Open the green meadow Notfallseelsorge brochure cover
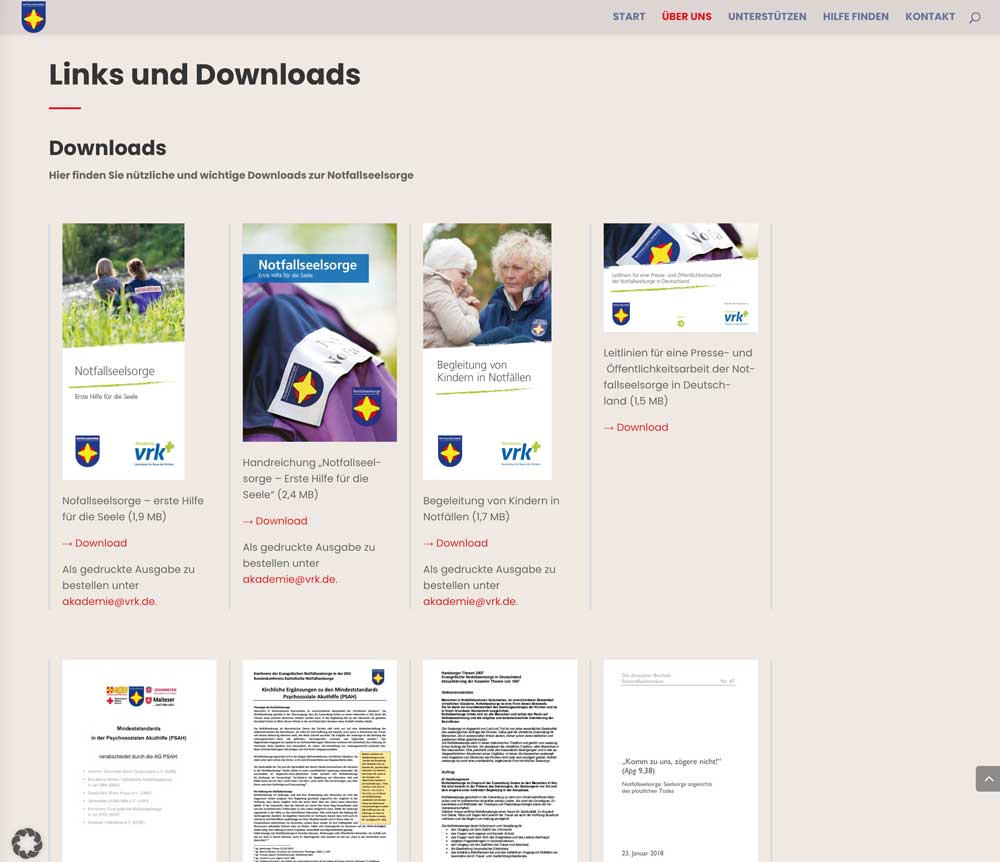Screen dimensions: 1000x862 pyautogui.click(x=123, y=350)
